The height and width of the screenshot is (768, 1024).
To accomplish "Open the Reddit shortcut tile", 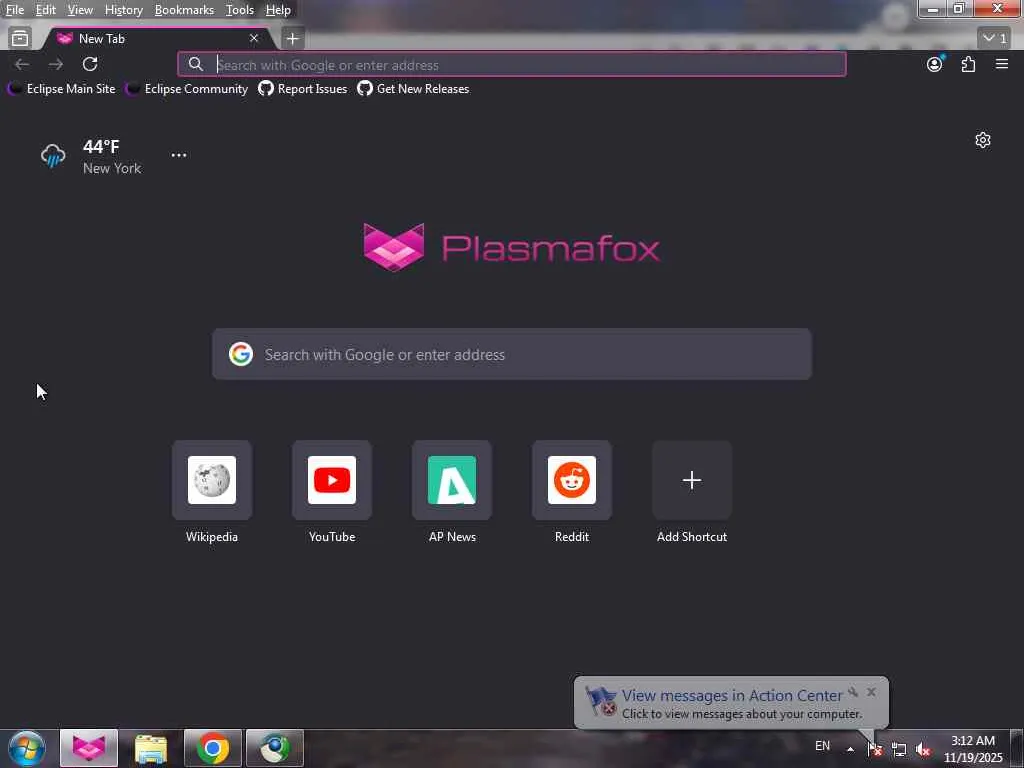I will [572, 480].
